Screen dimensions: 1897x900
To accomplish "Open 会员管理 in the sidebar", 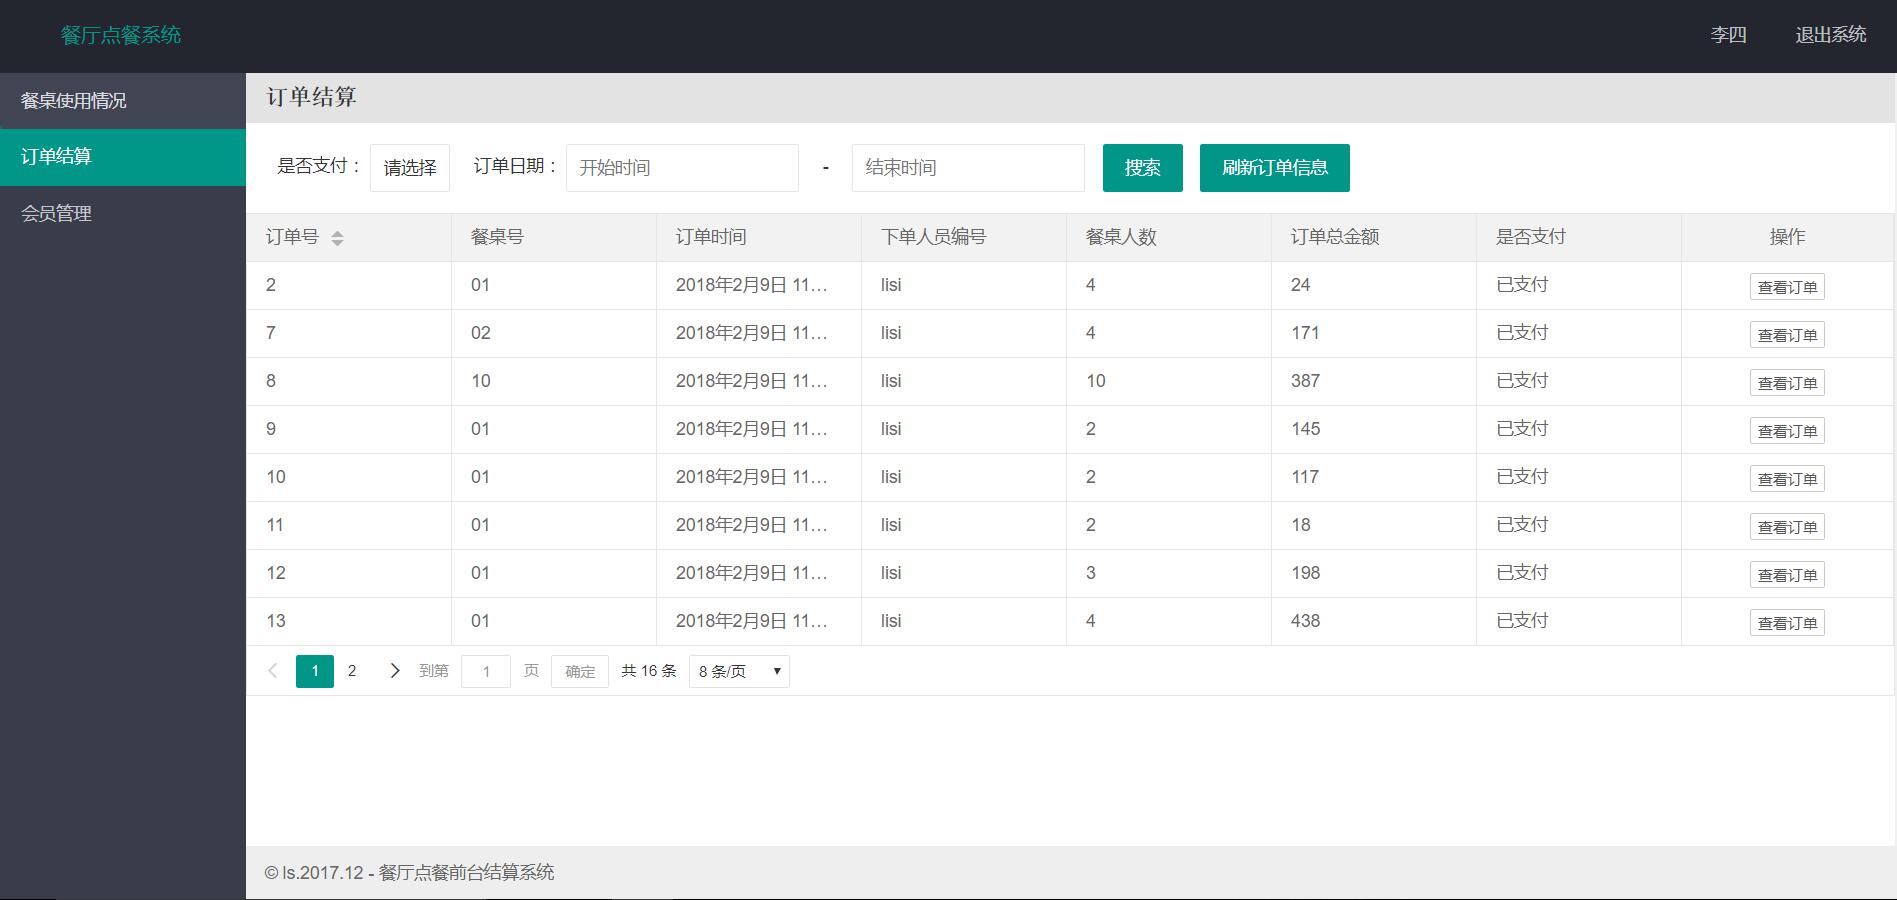I will tap(123, 214).
